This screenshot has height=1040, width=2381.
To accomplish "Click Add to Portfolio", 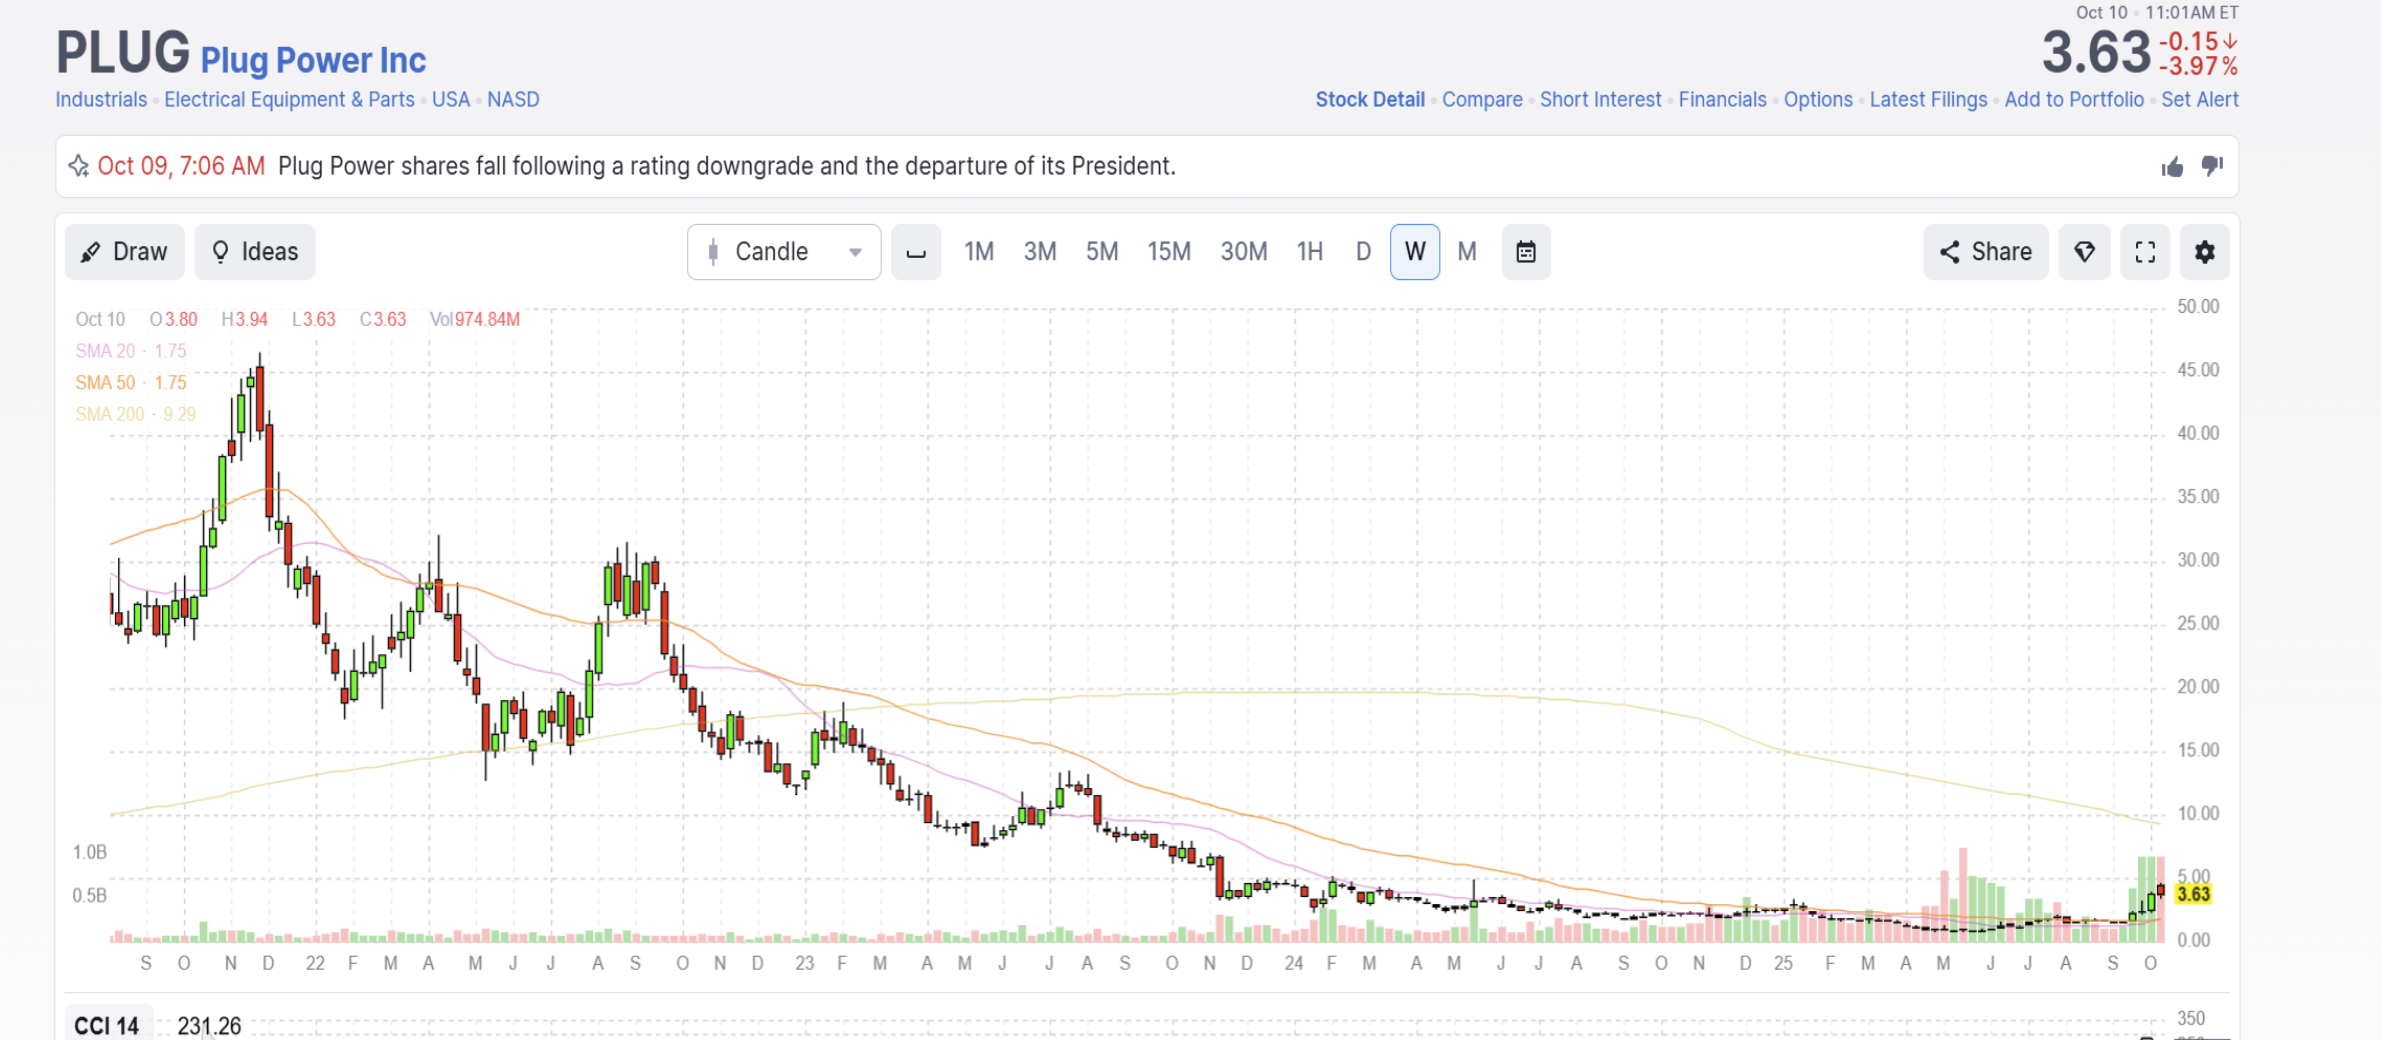I will [2074, 100].
